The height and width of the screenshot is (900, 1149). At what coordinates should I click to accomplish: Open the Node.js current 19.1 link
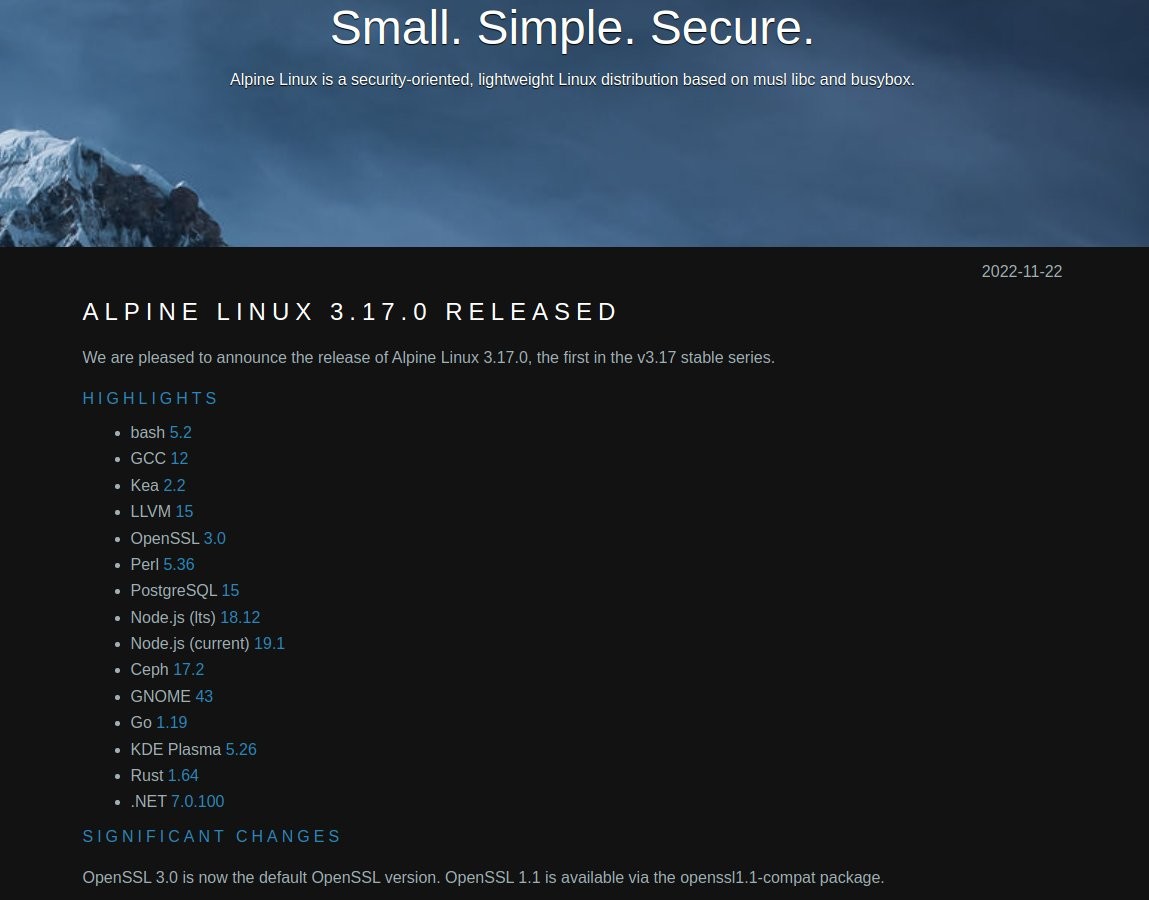(269, 643)
